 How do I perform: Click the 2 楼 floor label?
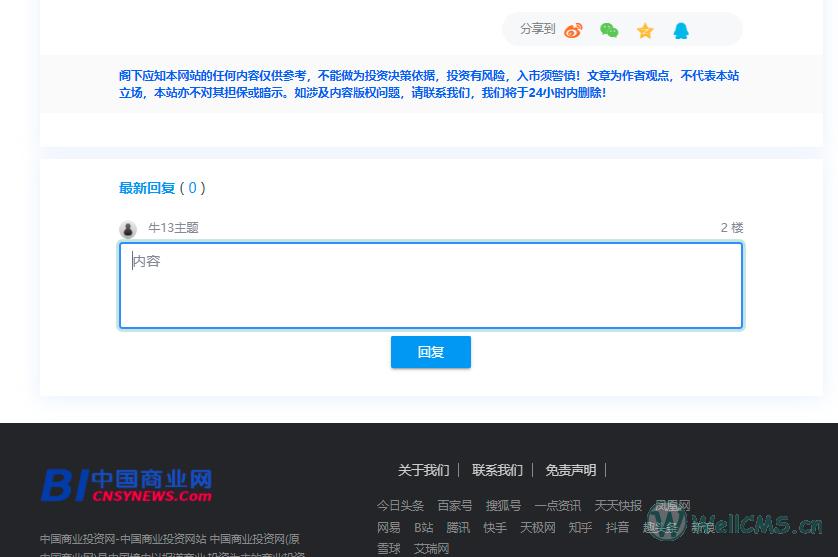pyautogui.click(x=732, y=228)
